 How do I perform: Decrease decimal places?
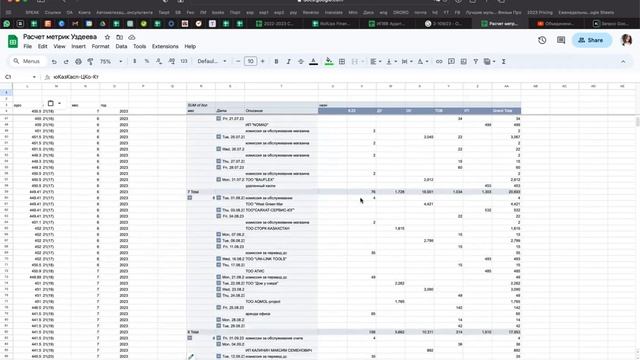tap(159, 61)
